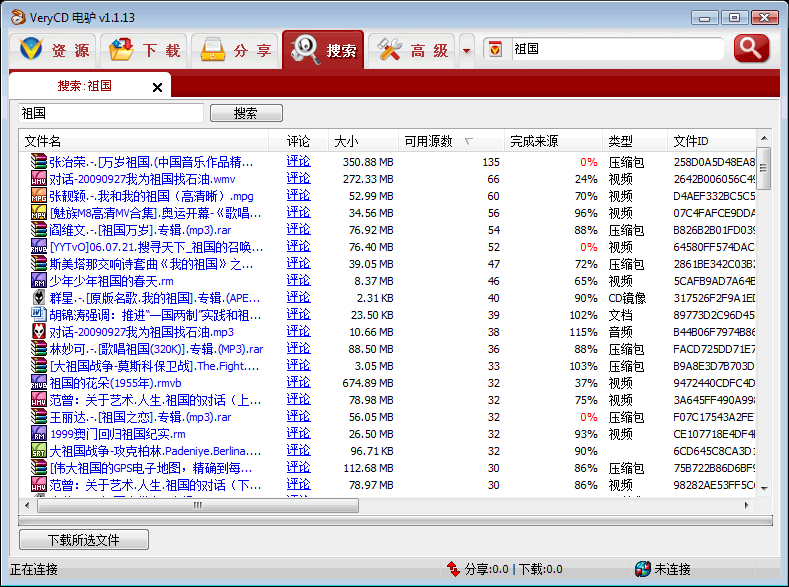Click the RM icon of 1999澳门回归祖国纪实 row
Screen dimensions: 789x587
(39, 434)
